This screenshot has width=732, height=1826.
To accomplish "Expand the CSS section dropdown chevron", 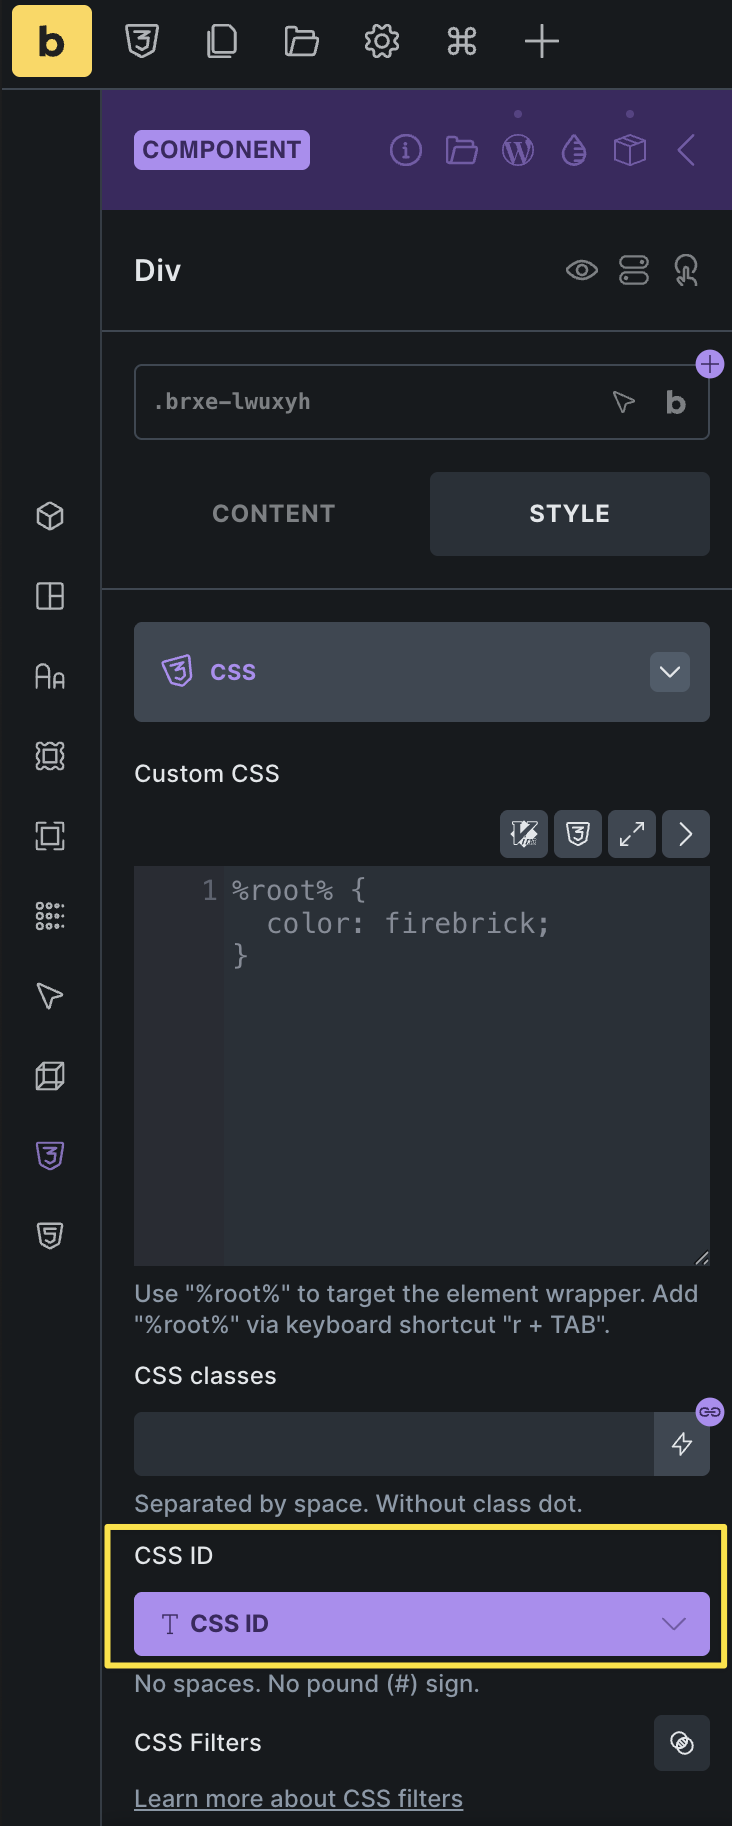I will [670, 672].
